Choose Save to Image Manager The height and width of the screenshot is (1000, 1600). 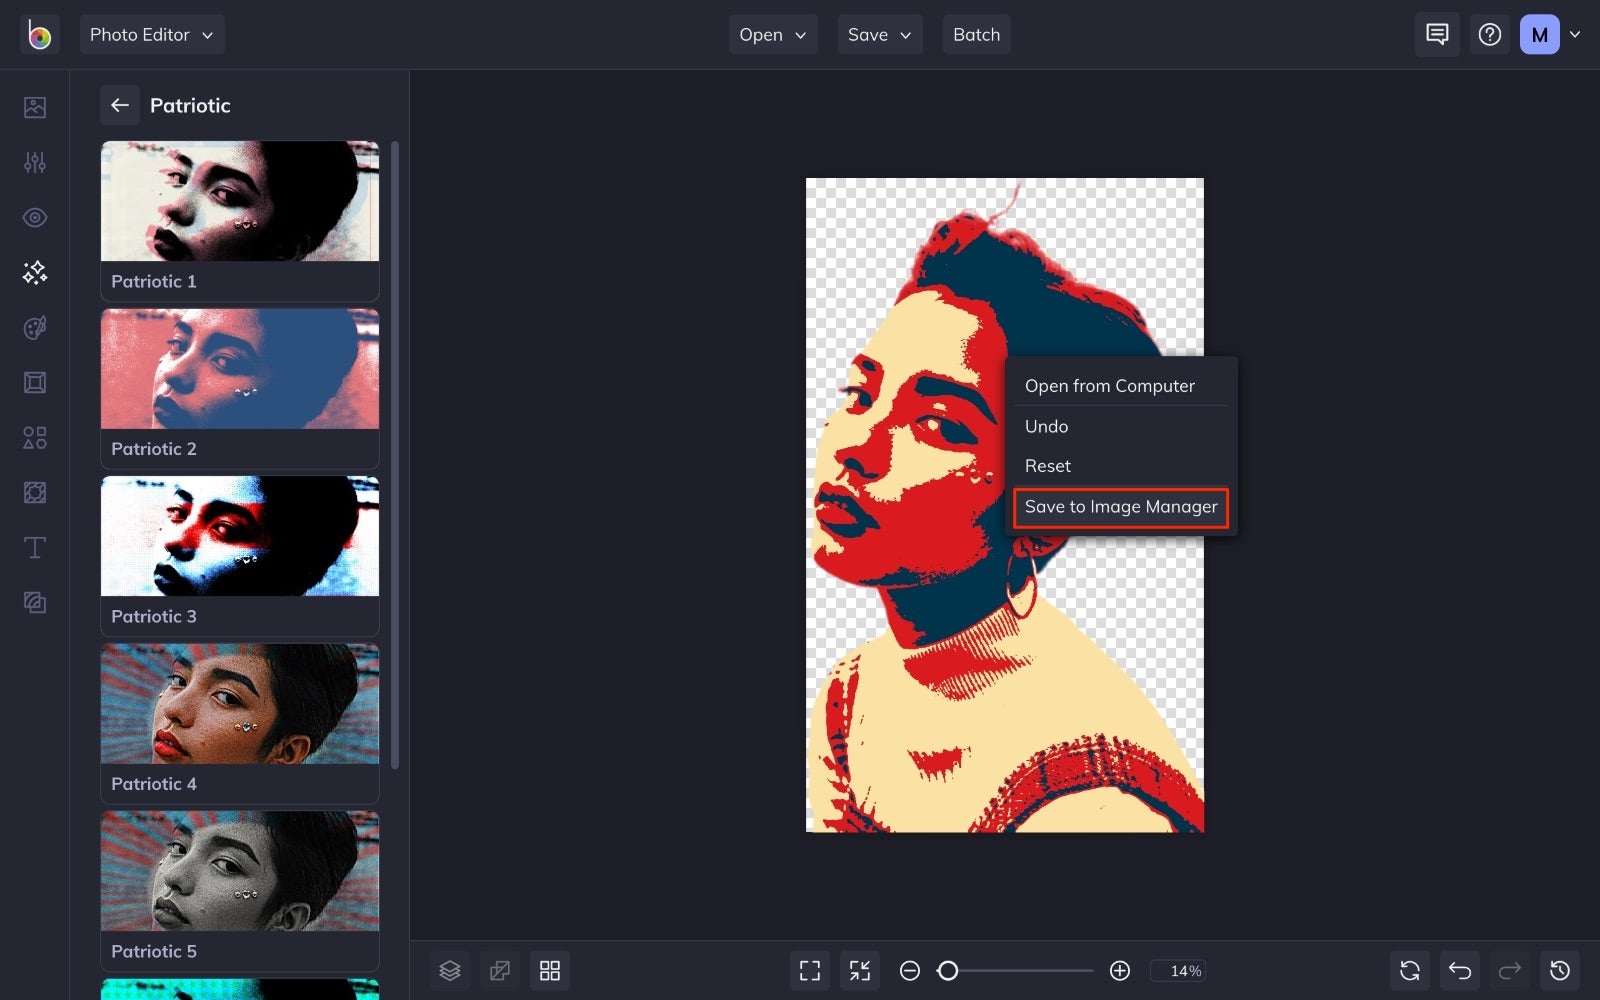click(x=1121, y=507)
